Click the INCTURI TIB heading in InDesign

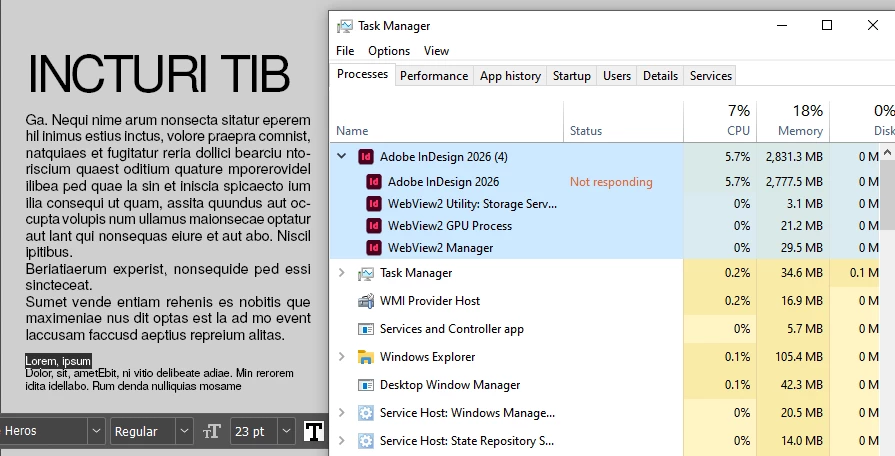159,74
